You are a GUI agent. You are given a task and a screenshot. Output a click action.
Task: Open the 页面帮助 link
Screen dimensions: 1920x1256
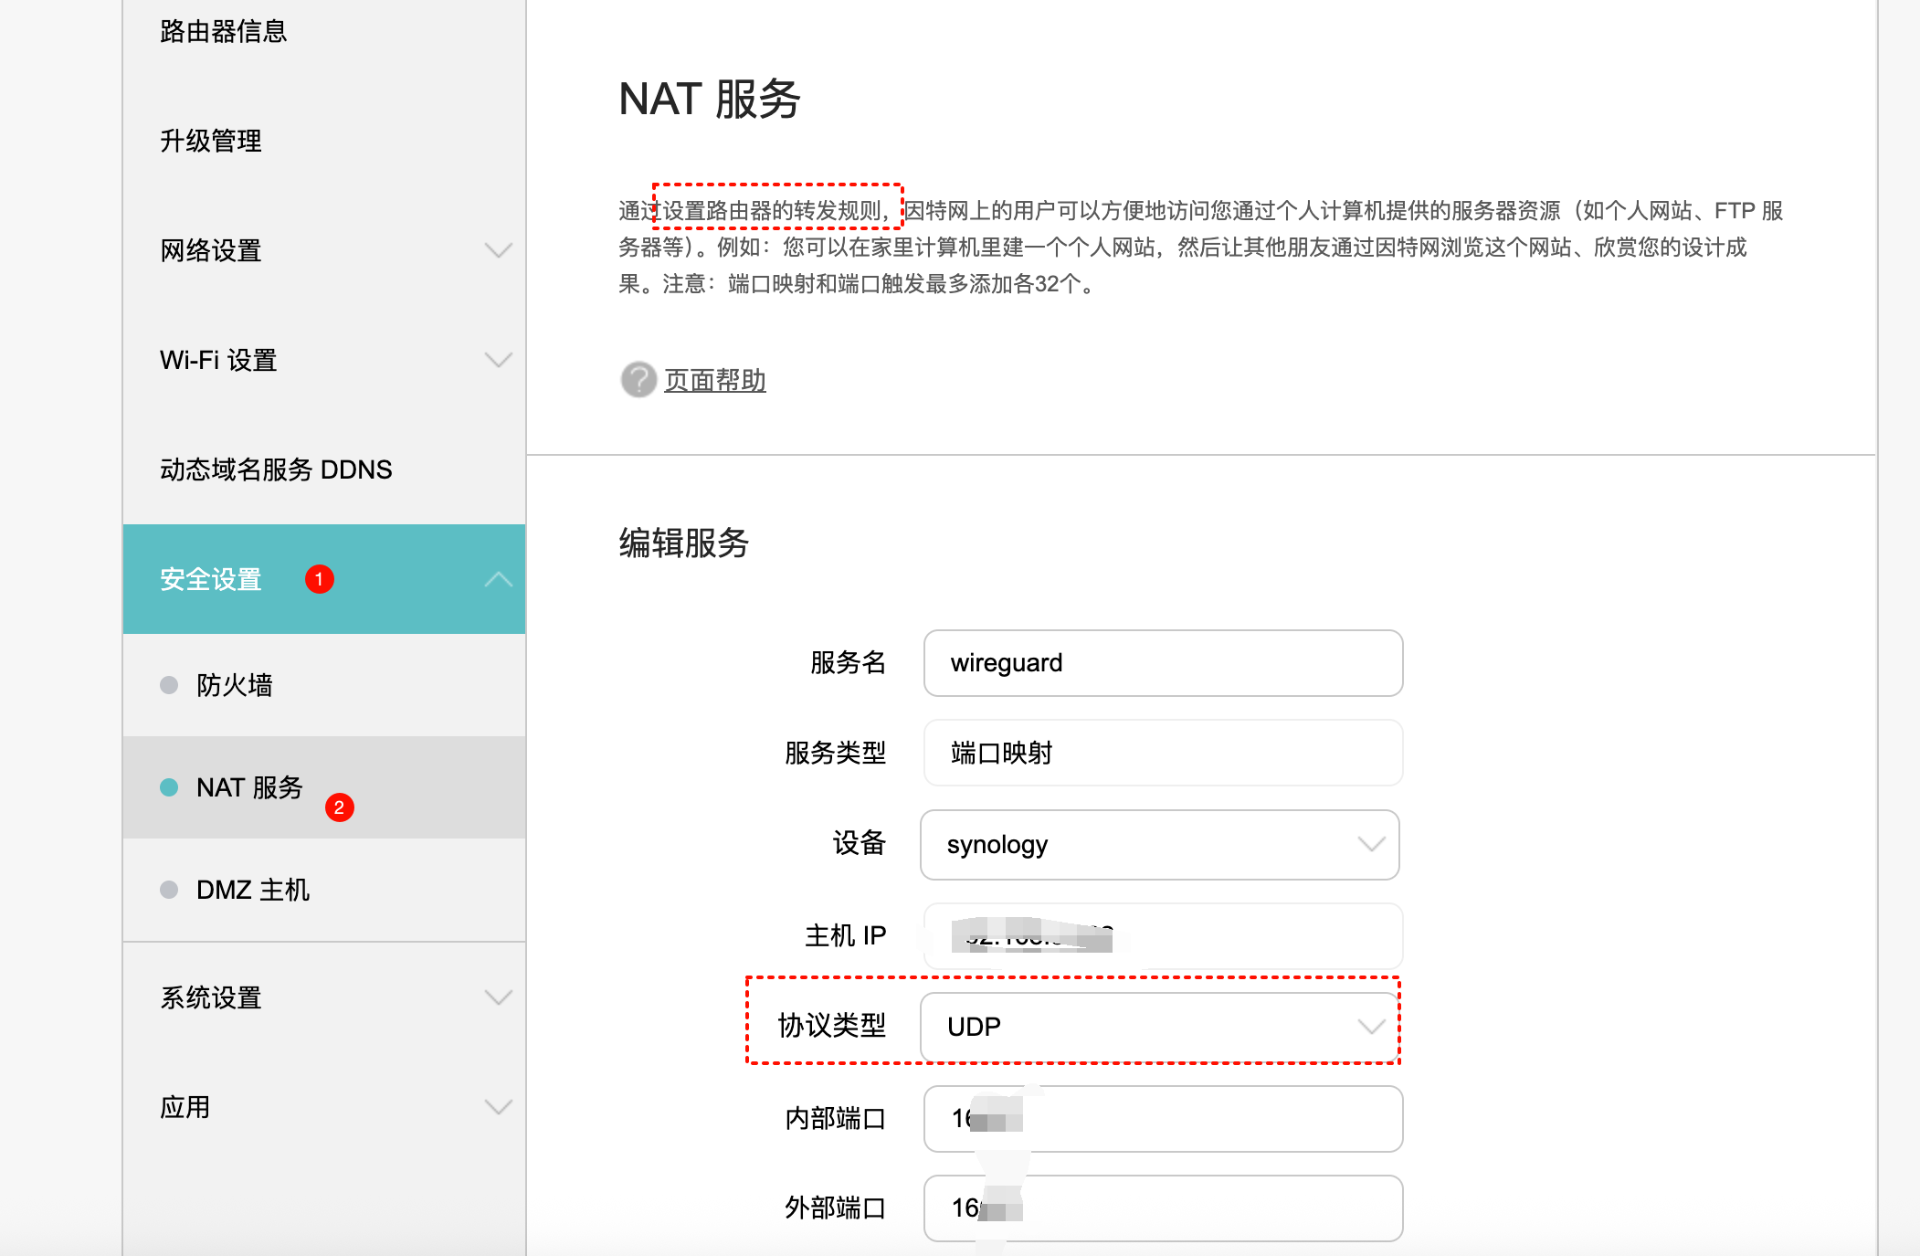coord(715,381)
